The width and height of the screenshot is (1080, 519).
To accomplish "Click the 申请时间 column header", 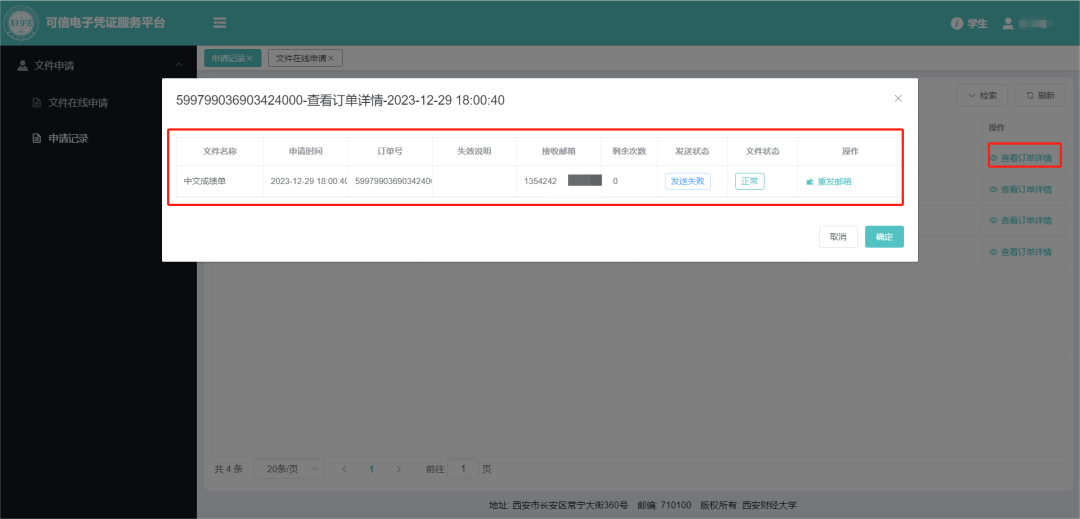I will [305, 151].
